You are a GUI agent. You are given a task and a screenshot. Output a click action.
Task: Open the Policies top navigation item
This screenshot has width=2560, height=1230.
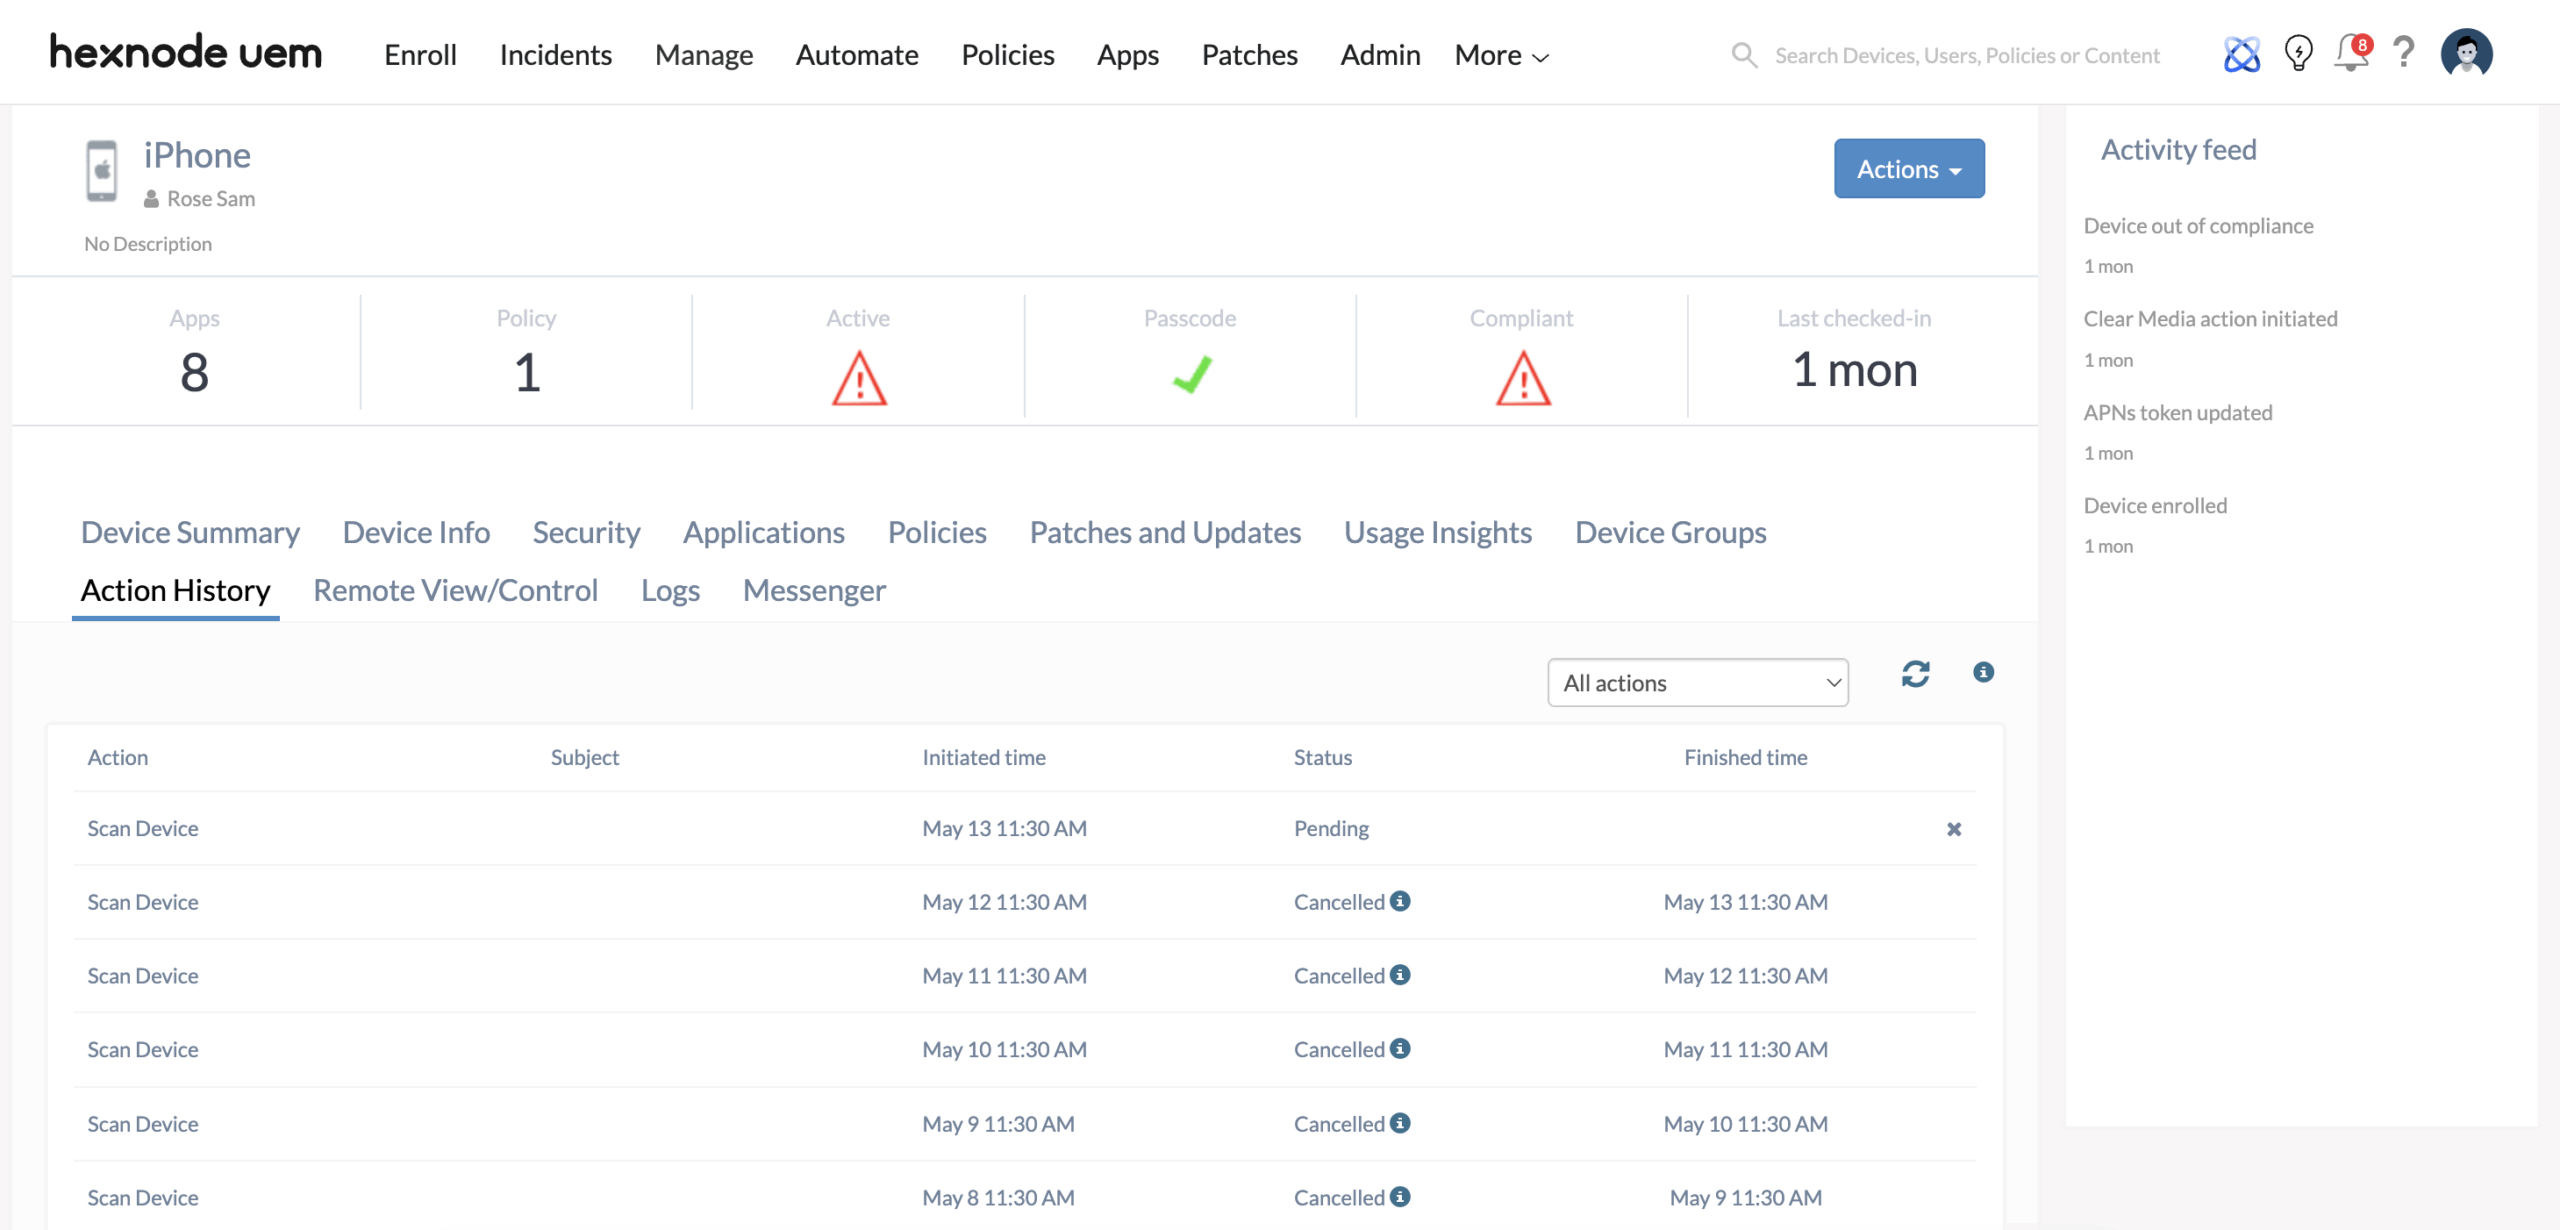[x=1008, y=55]
